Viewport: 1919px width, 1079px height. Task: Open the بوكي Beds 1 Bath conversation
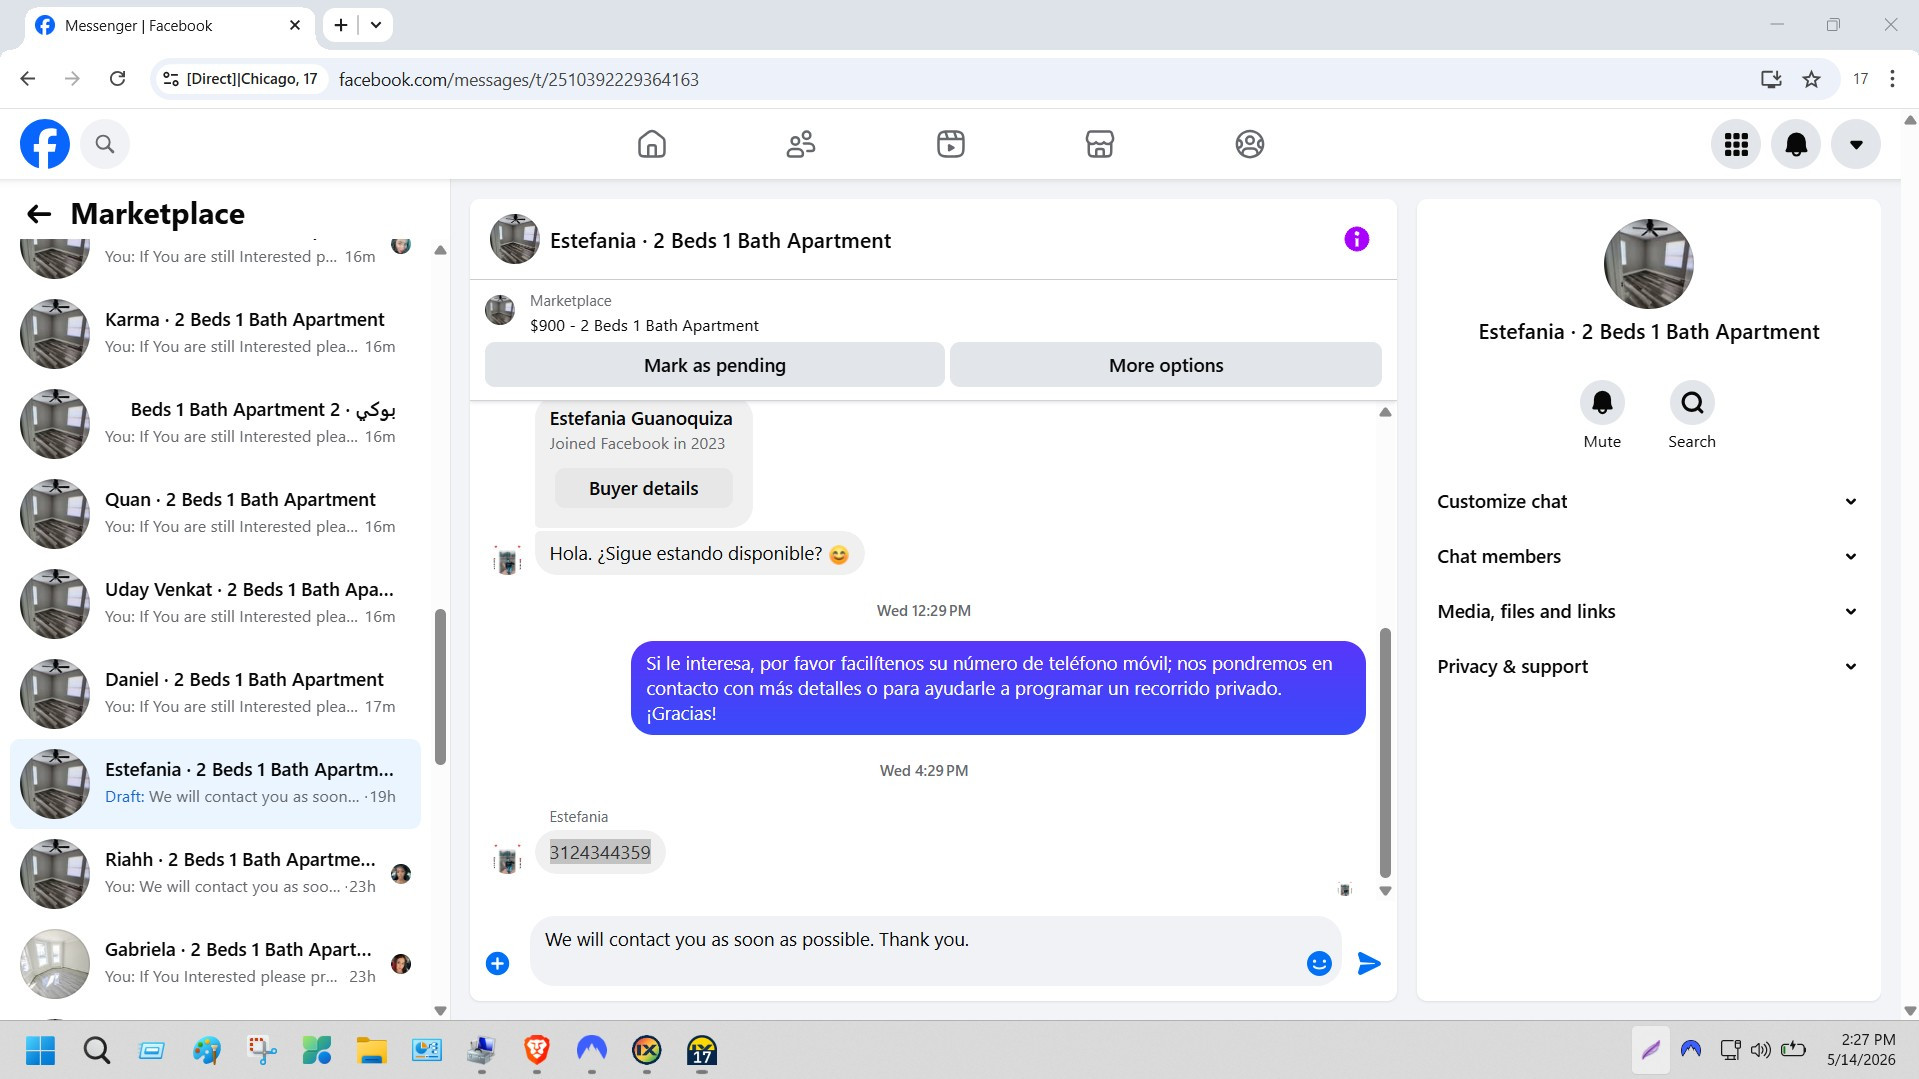215,423
